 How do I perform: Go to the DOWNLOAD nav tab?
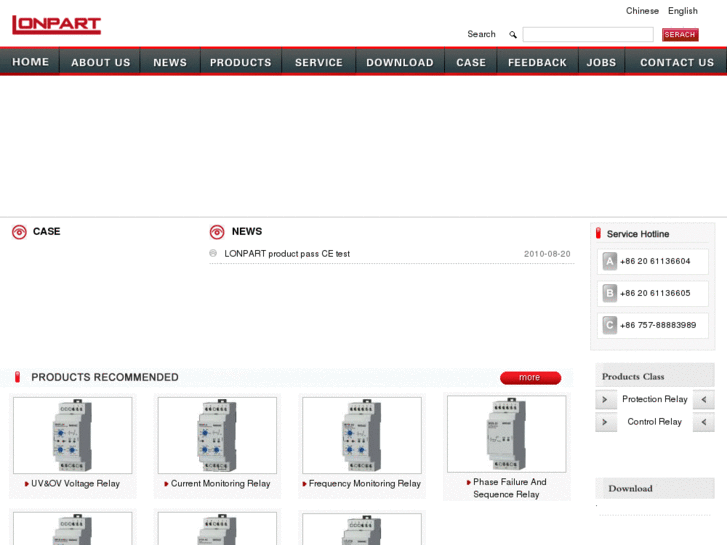(x=400, y=62)
